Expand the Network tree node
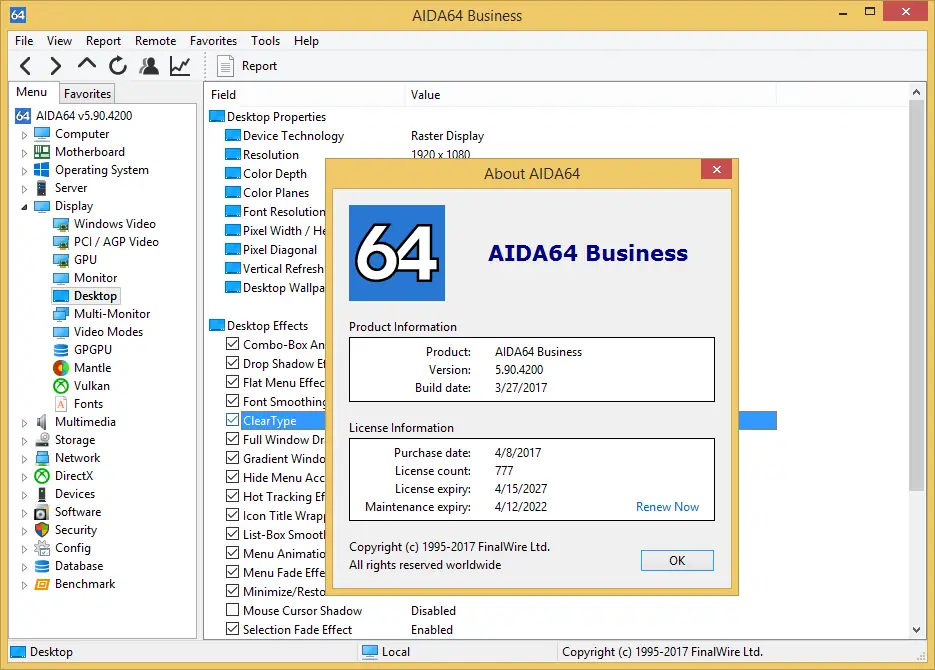 pyautogui.click(x=24, y=459)
